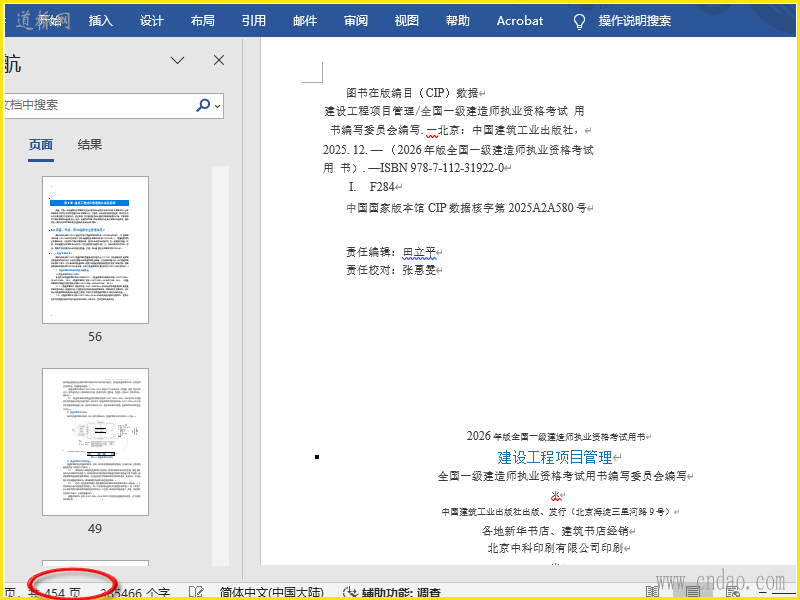Select the print layout view icon
The width and height of the screenshot is (800, 600).
[693, 592]
